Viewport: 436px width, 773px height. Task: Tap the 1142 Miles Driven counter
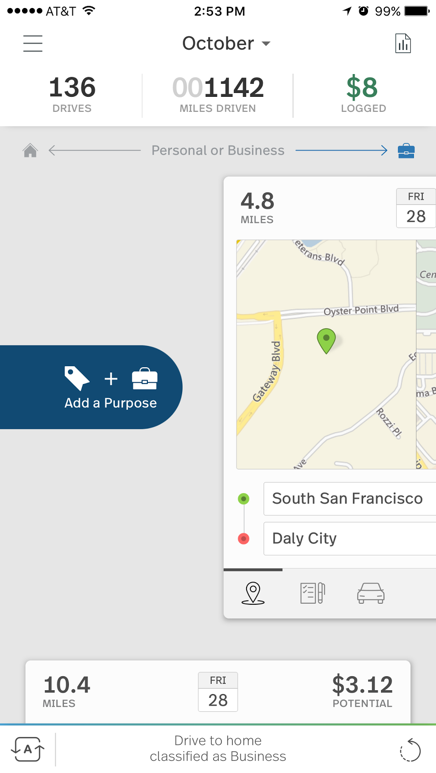218,96
